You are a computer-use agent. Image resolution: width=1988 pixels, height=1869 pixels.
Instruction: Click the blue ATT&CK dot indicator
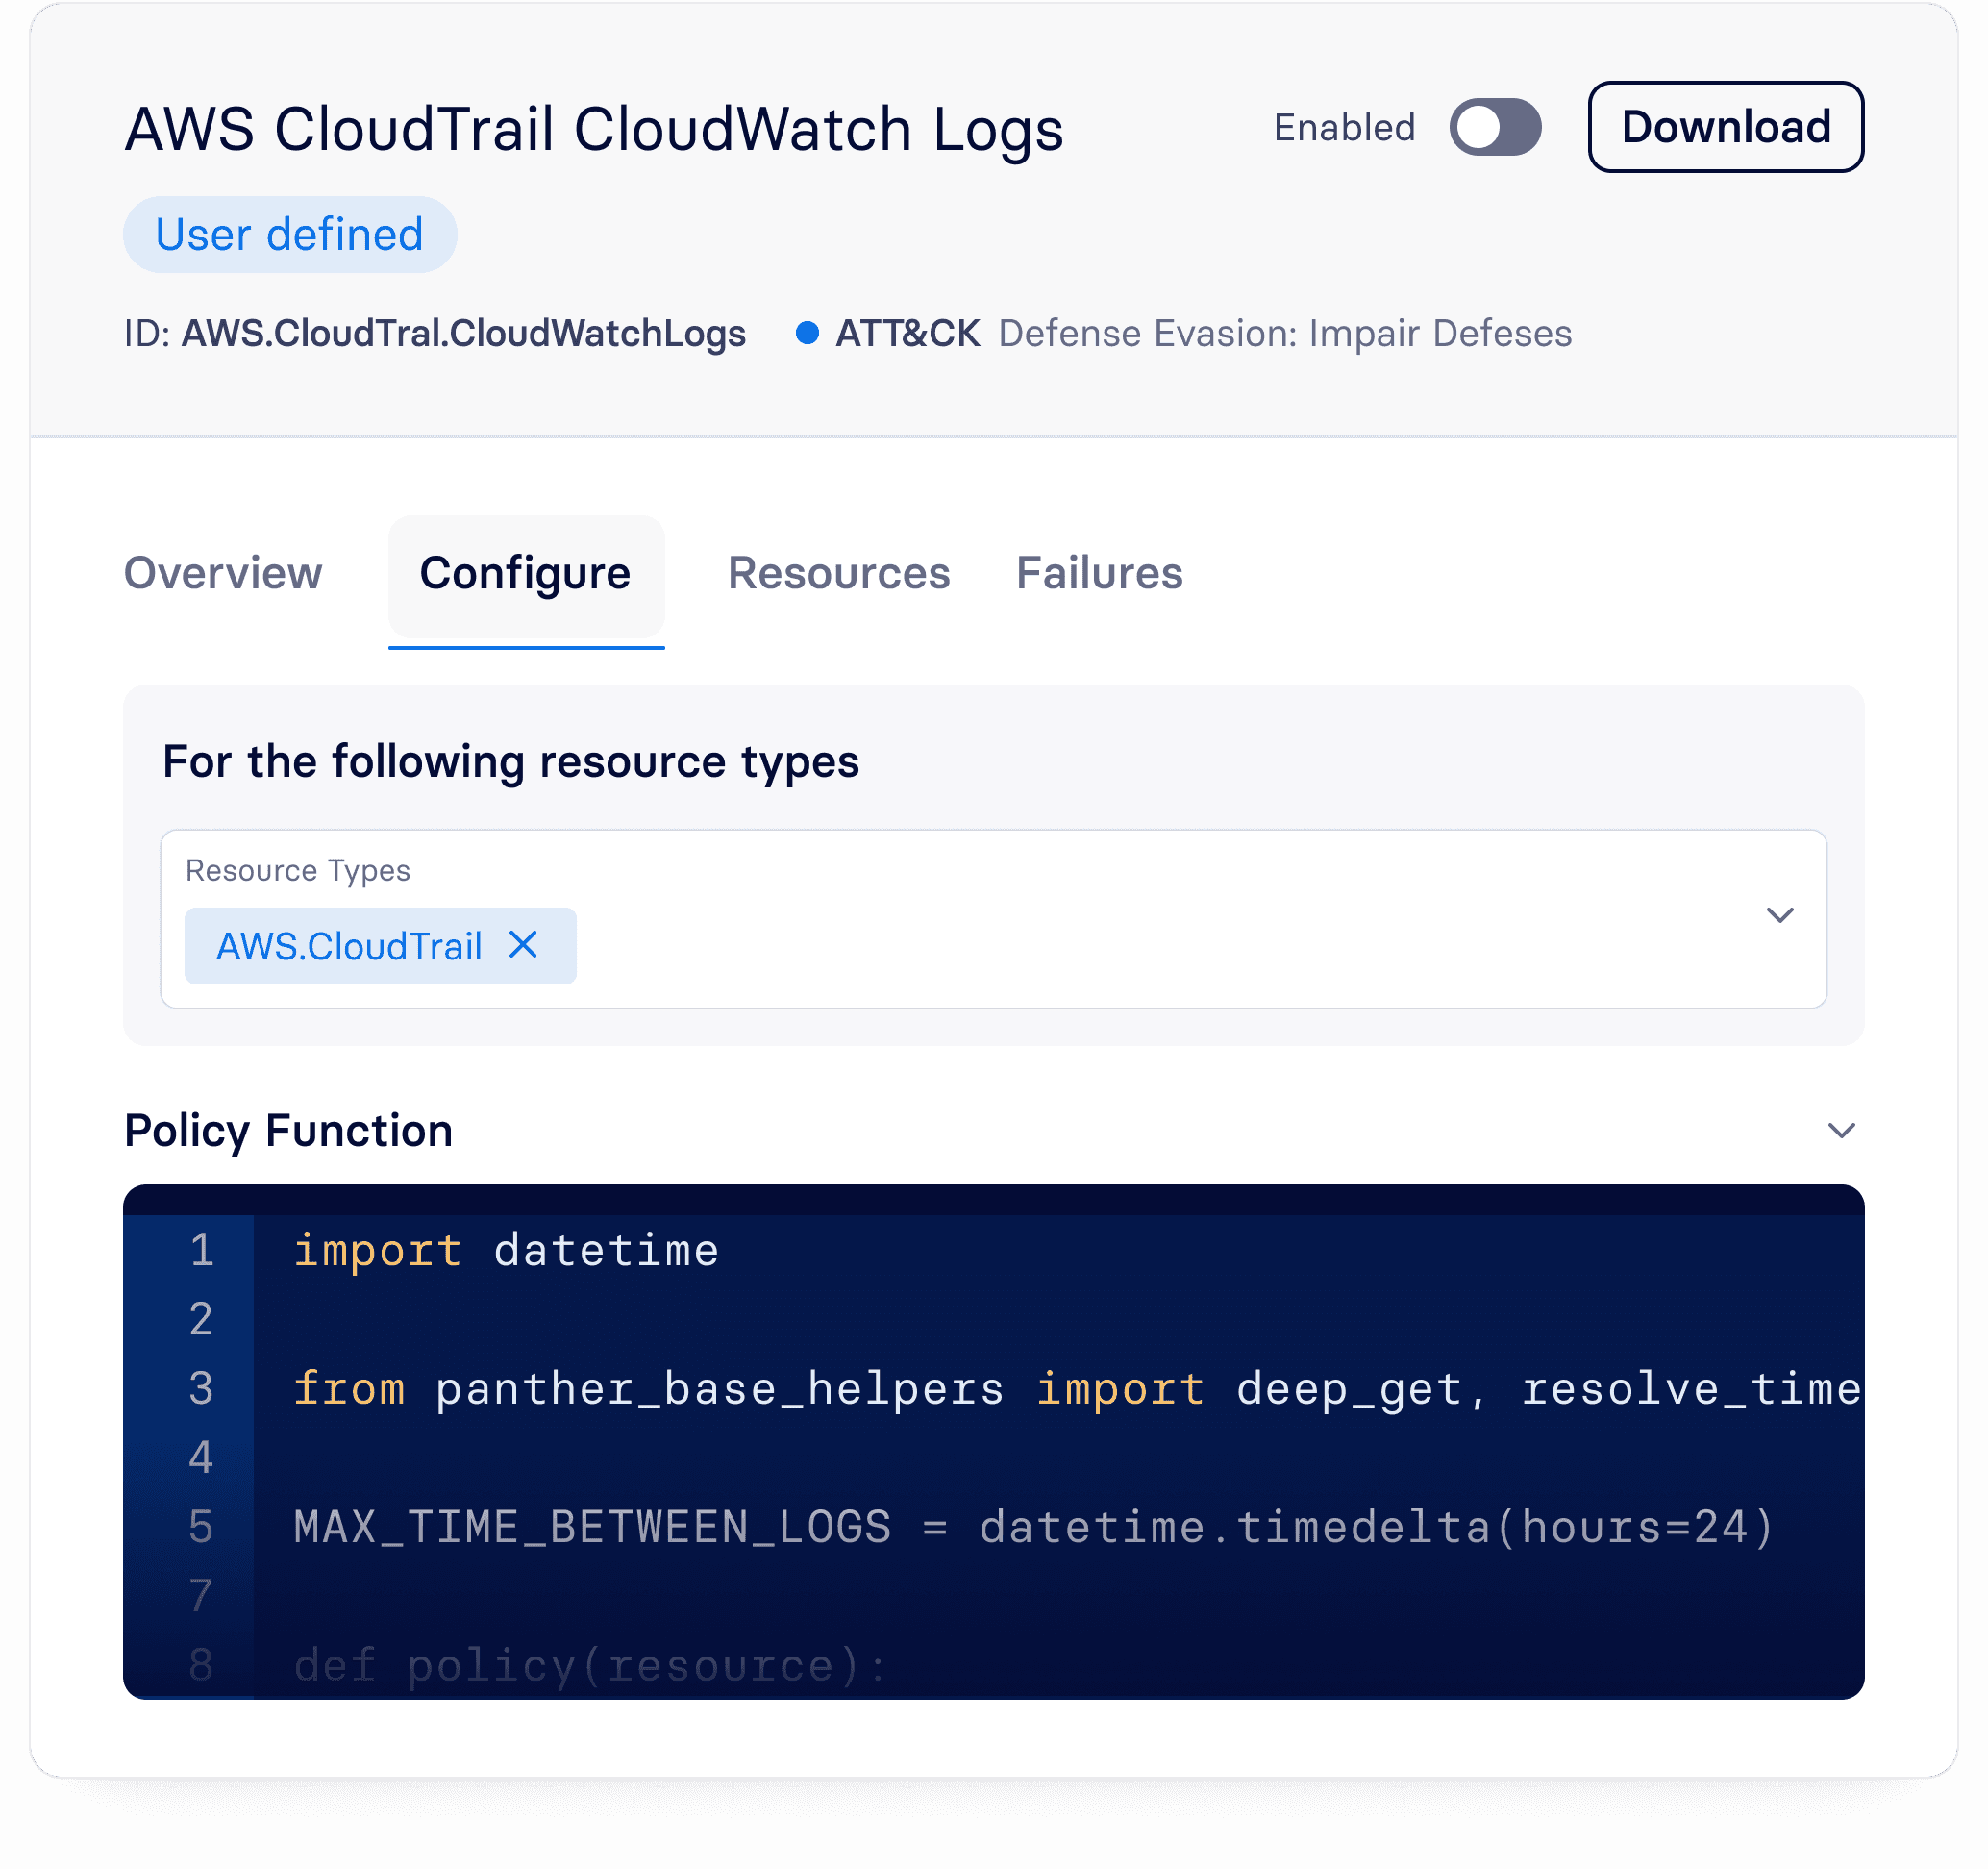[x=807, y=333]
